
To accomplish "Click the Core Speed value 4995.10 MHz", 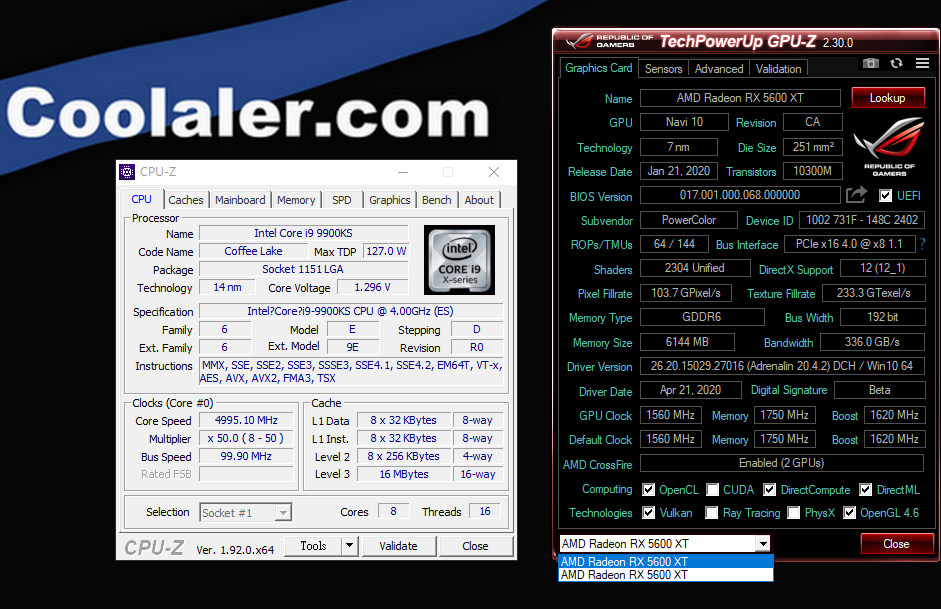I will (x=246, y=421).
